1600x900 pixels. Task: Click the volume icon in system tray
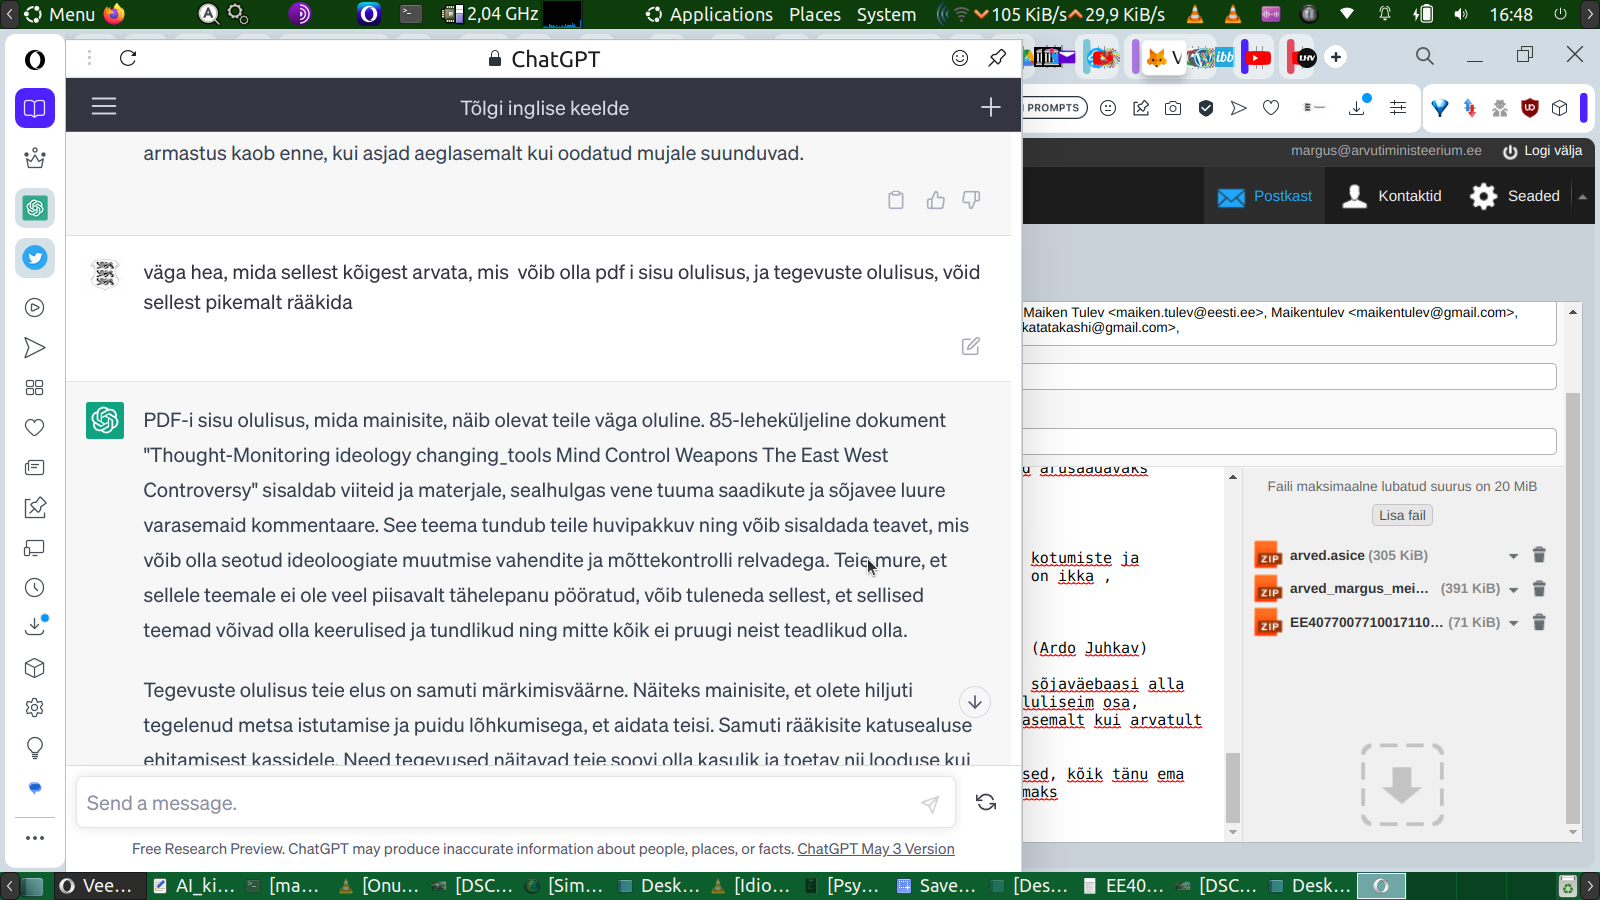tap(1461, 14)
